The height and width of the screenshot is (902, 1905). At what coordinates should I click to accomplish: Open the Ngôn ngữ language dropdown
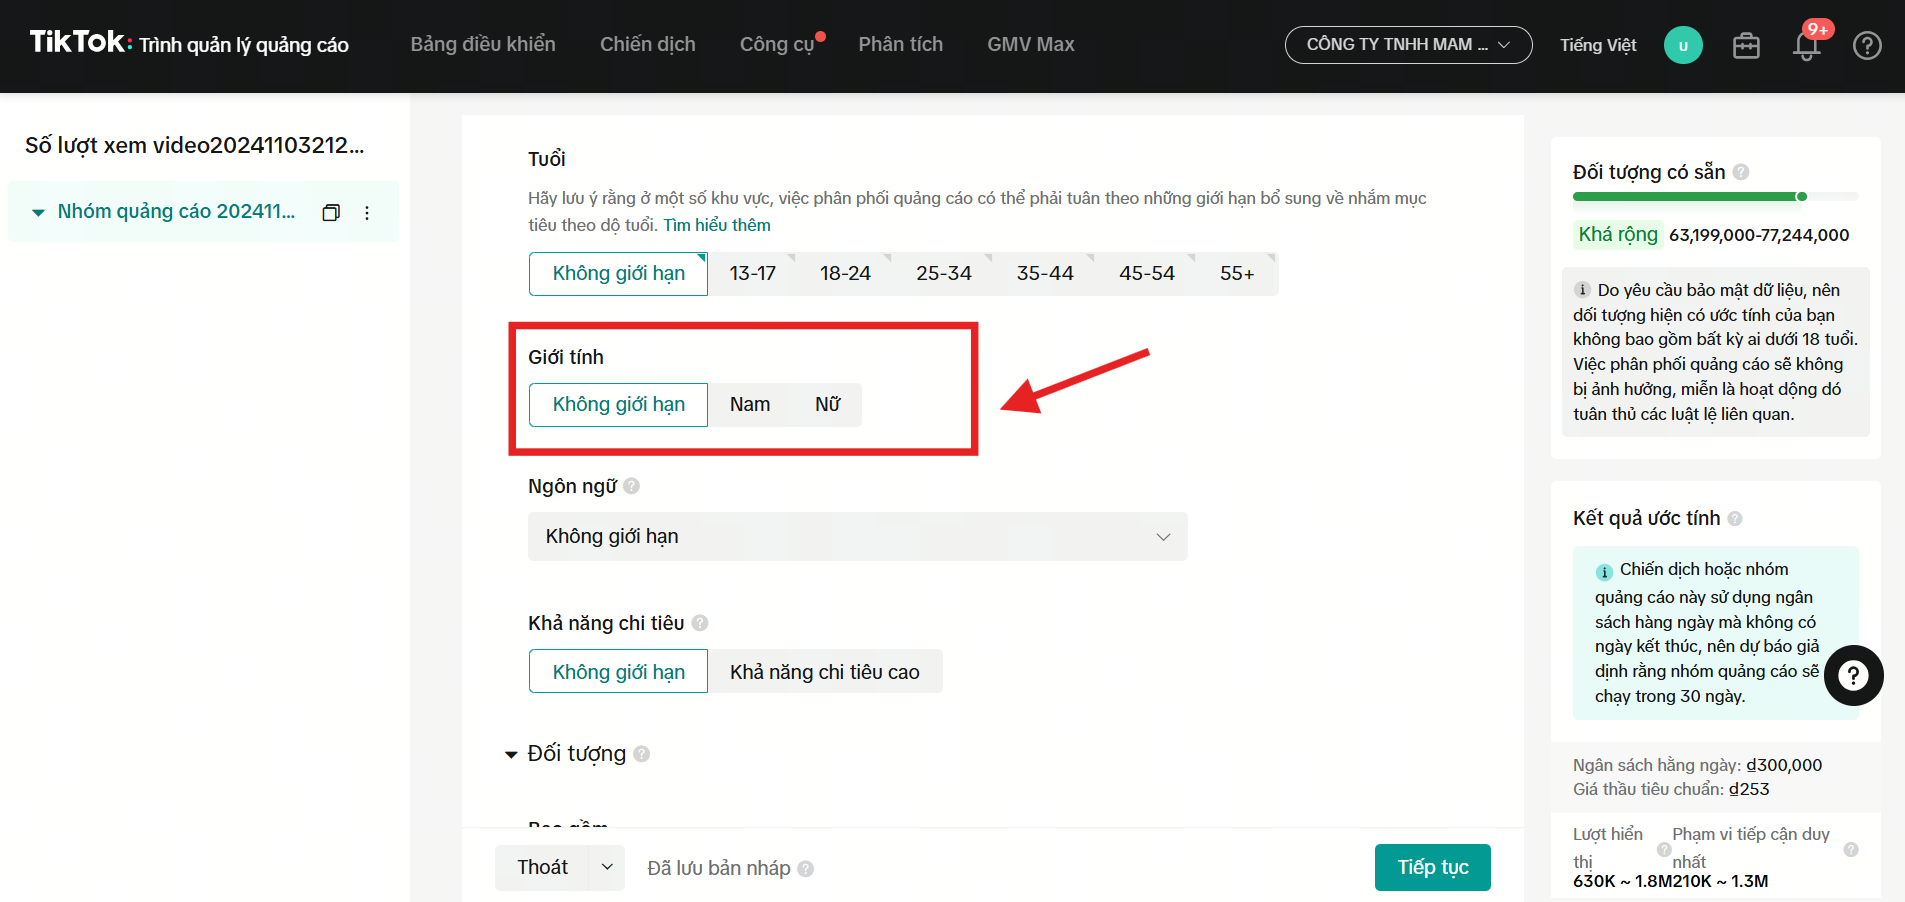click(x=857, y=536)
